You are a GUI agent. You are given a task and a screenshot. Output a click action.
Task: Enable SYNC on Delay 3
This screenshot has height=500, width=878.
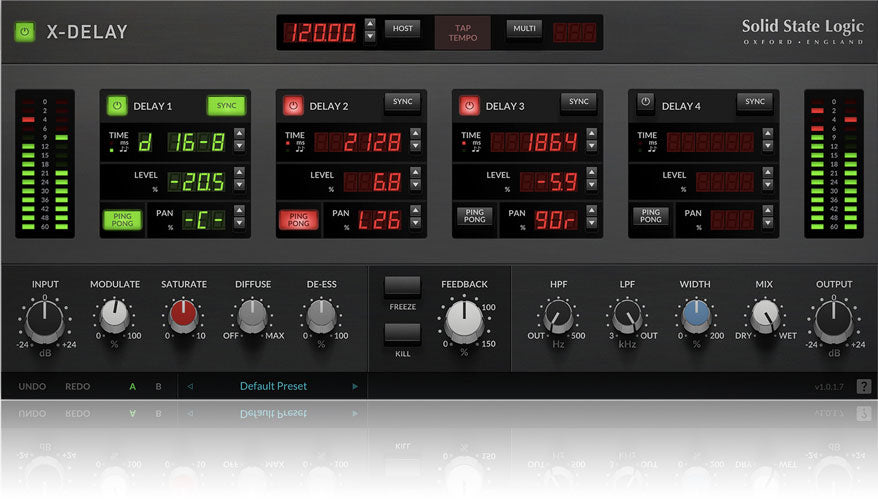(578, 102)
